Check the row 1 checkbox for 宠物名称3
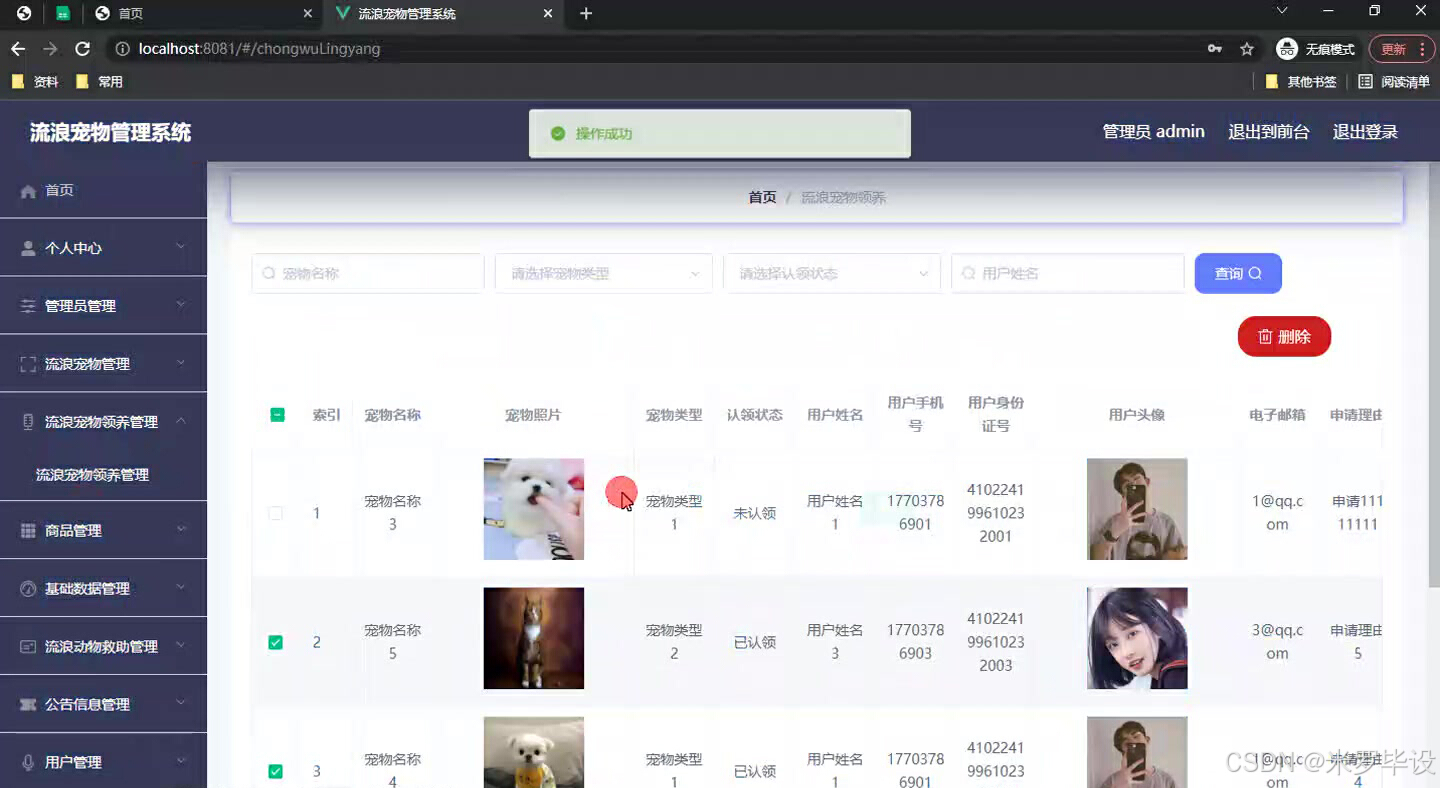The height and width of the screenshot is (788, 1440). pyautogui.click(x=276, y=513)
